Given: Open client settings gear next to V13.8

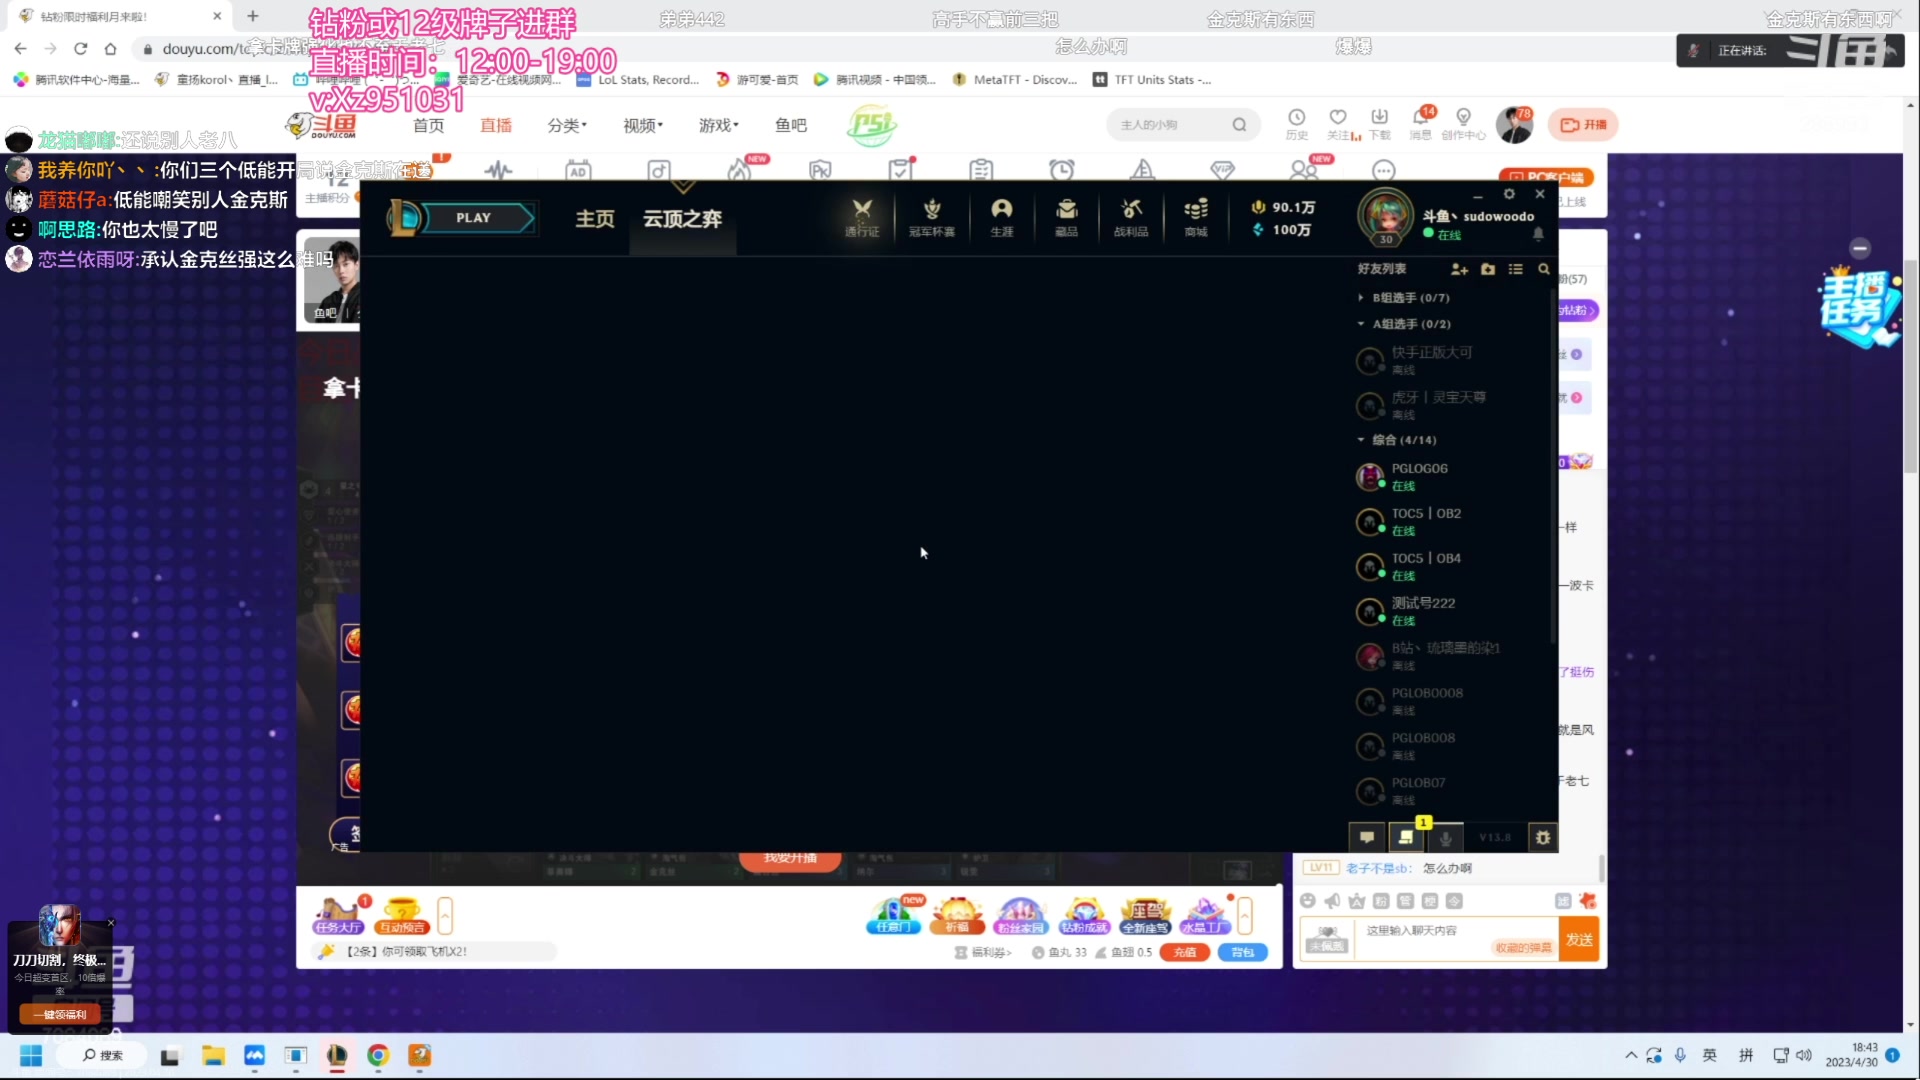Looking at the screenshot, I should (1543, 838).
